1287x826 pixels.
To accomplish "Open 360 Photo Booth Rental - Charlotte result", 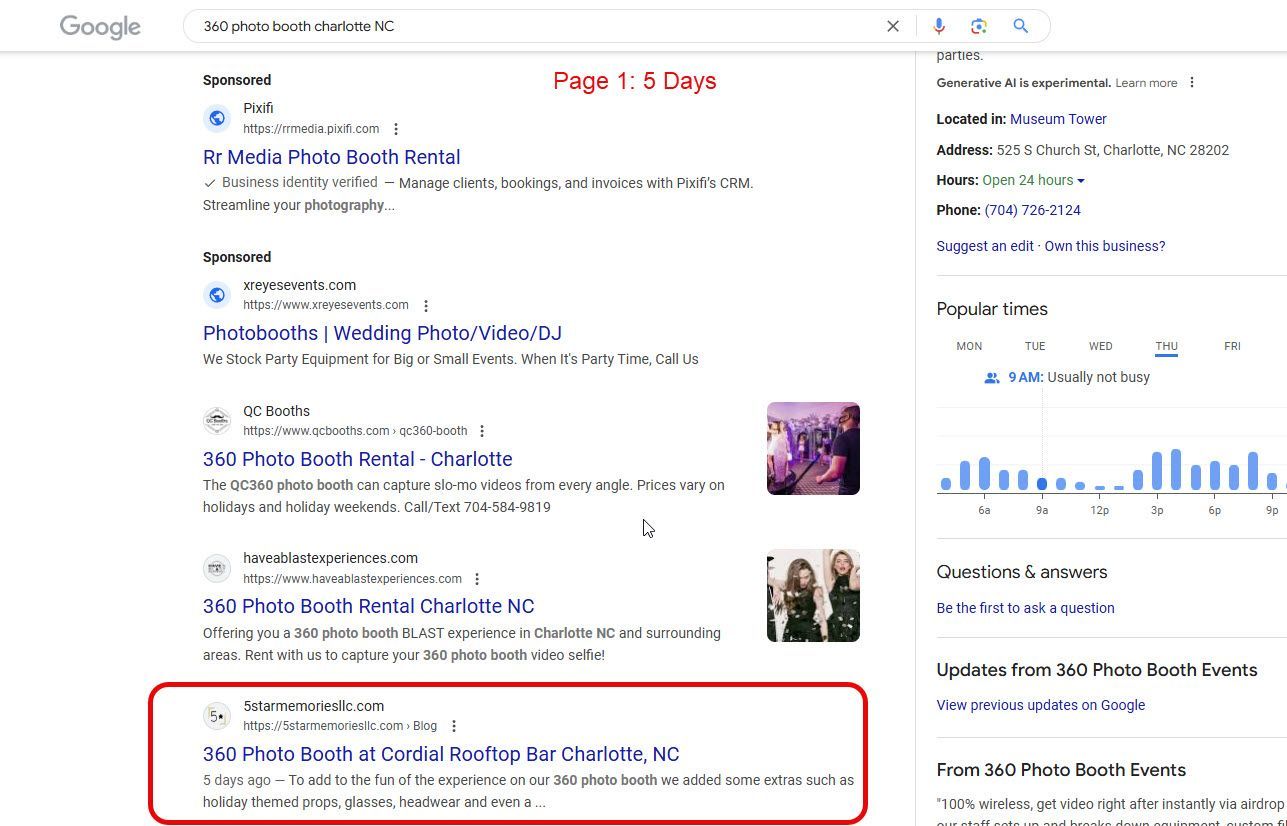I will point(358,459).
